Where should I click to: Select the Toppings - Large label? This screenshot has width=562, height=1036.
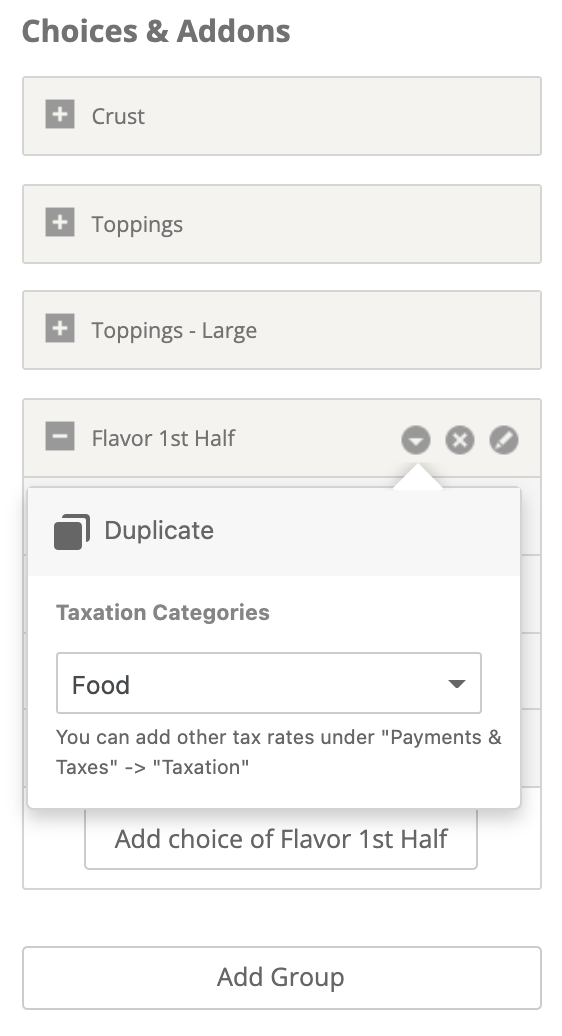pyautogui.click(x=174, y=330)
